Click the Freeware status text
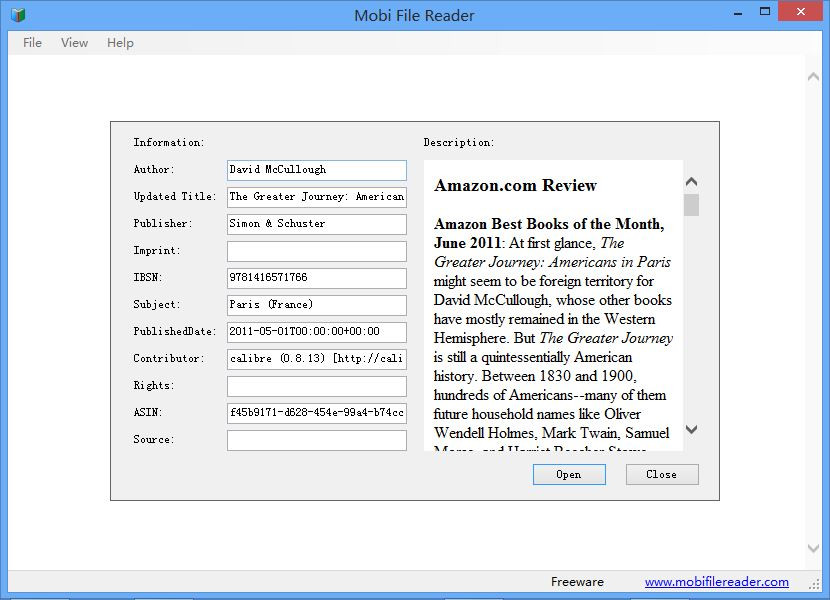This screenshot has height=600, width=830. click(577, 582)
